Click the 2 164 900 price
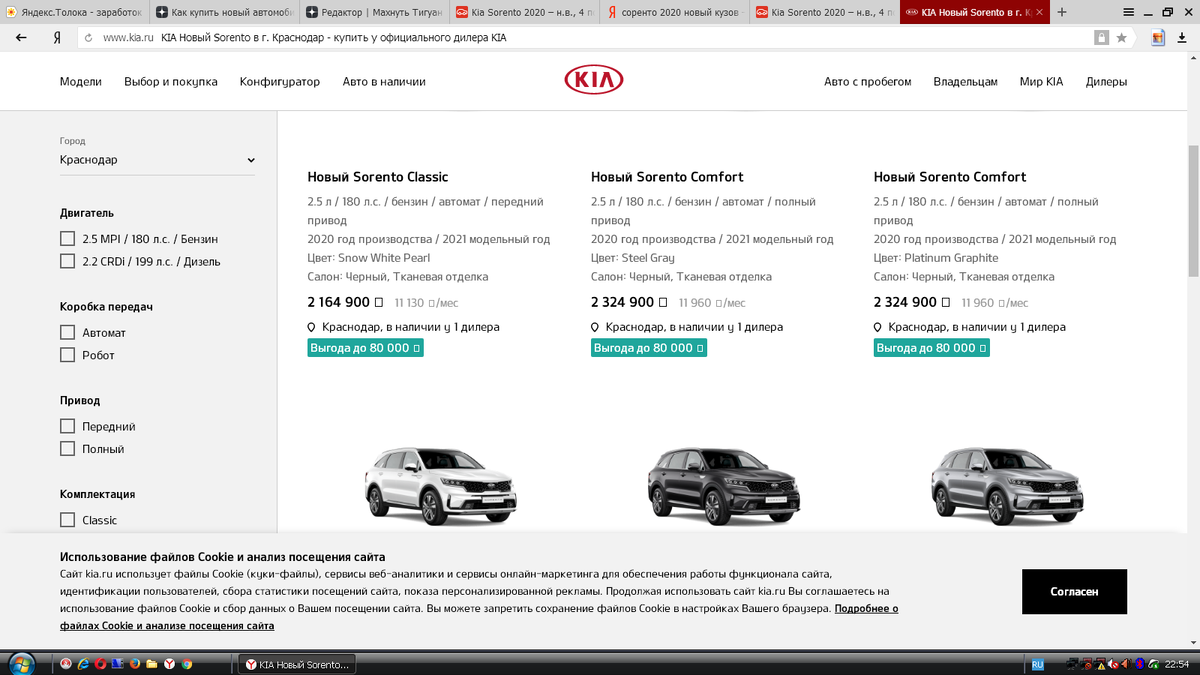The height and width of the screenshot is (675, 1200). pyautogui.click(x=345, y=302)
